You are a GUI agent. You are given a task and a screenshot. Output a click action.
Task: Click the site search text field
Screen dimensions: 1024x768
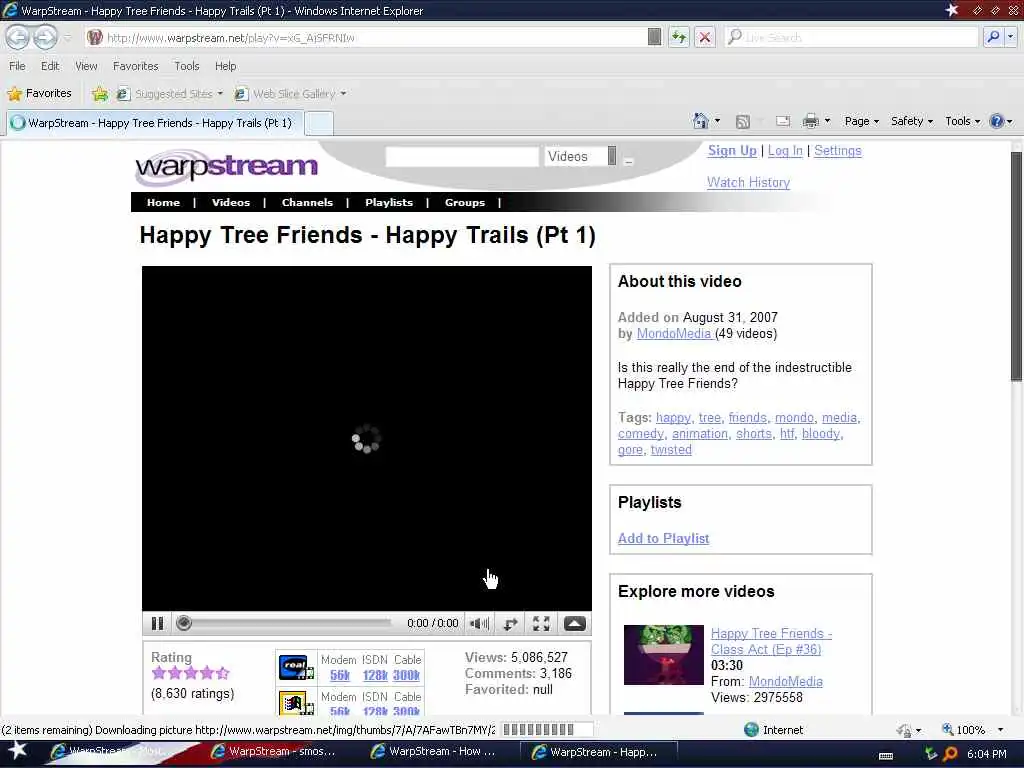tap(462, 157)
